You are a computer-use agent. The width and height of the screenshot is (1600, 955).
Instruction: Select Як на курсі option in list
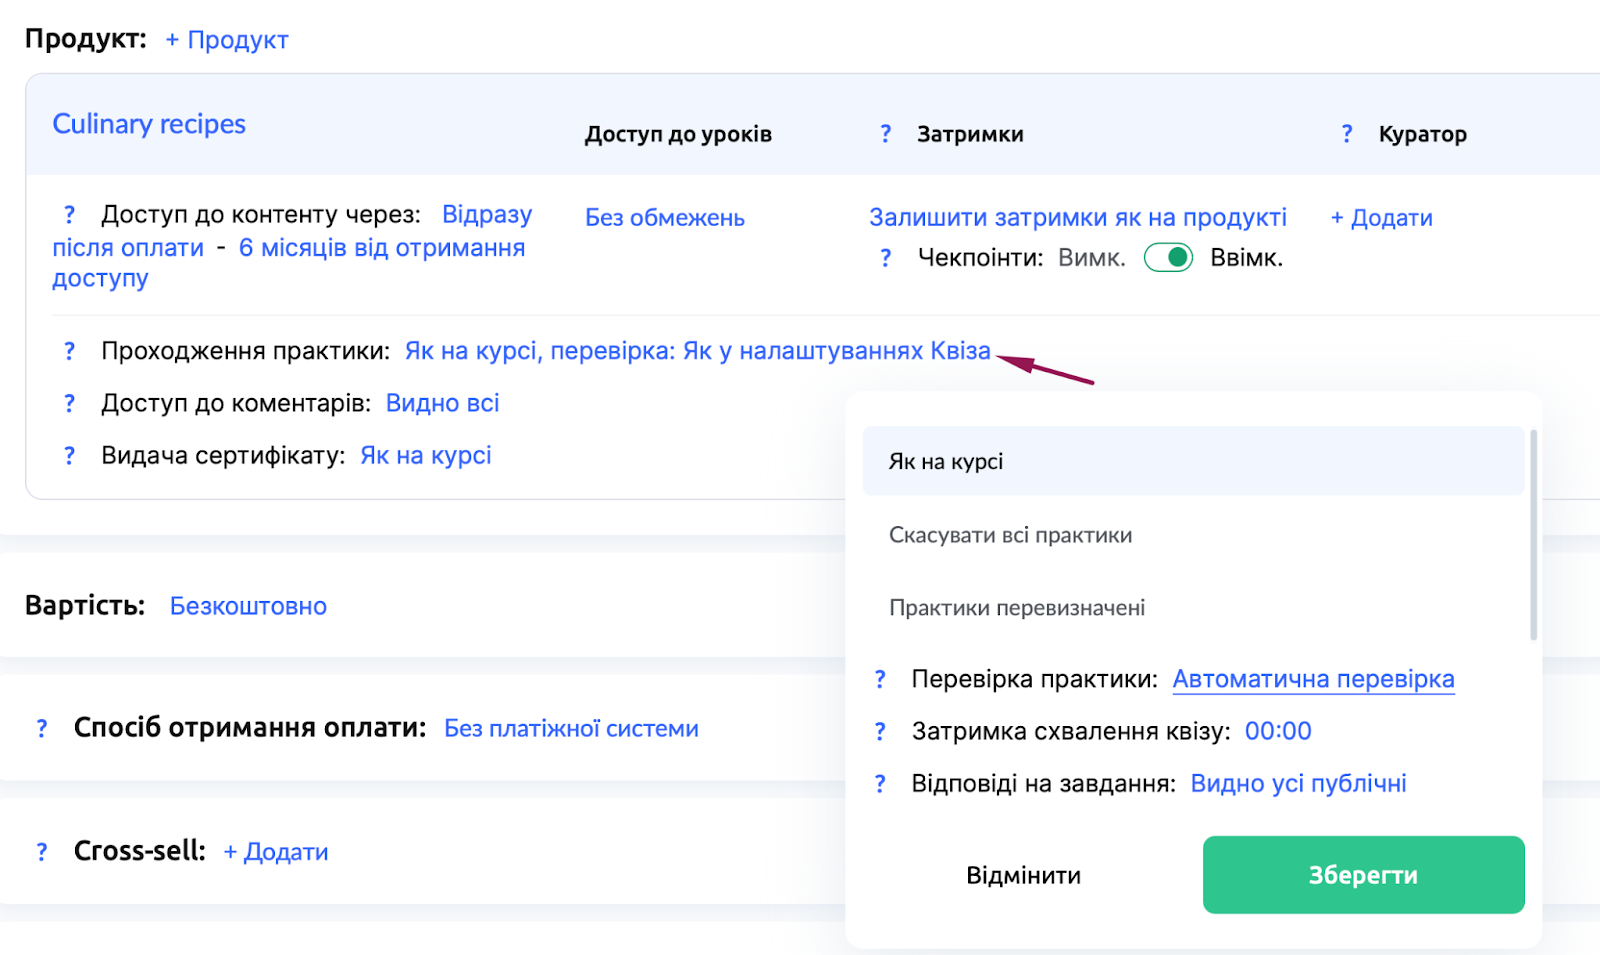point(1192,462)
